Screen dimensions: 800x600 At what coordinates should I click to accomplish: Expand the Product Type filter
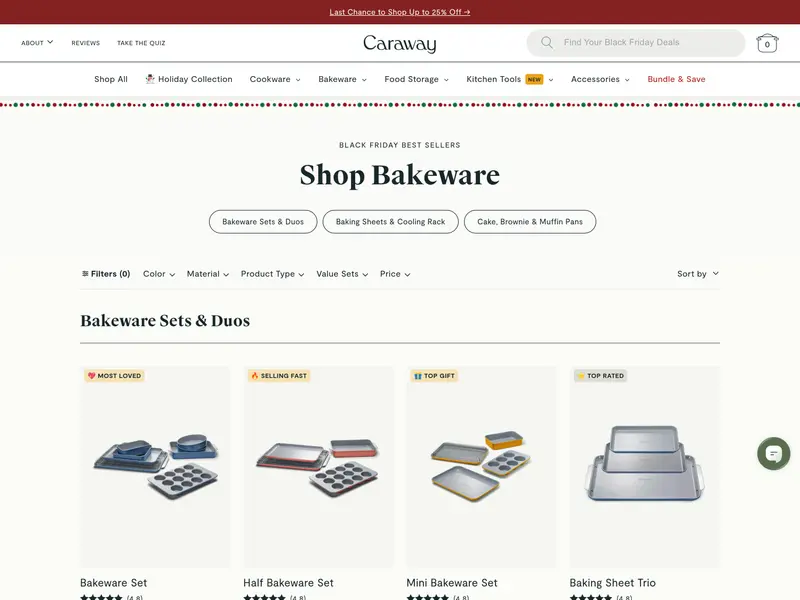pos(272,274)
